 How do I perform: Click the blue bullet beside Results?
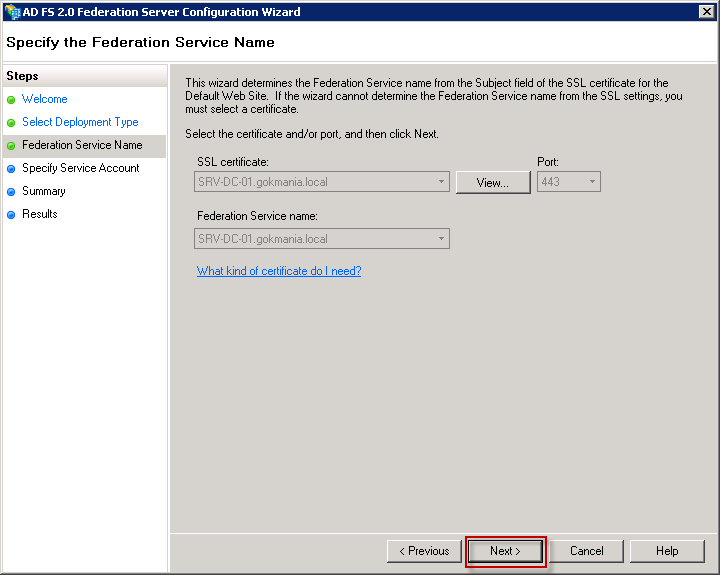click(x=11, y=215)
